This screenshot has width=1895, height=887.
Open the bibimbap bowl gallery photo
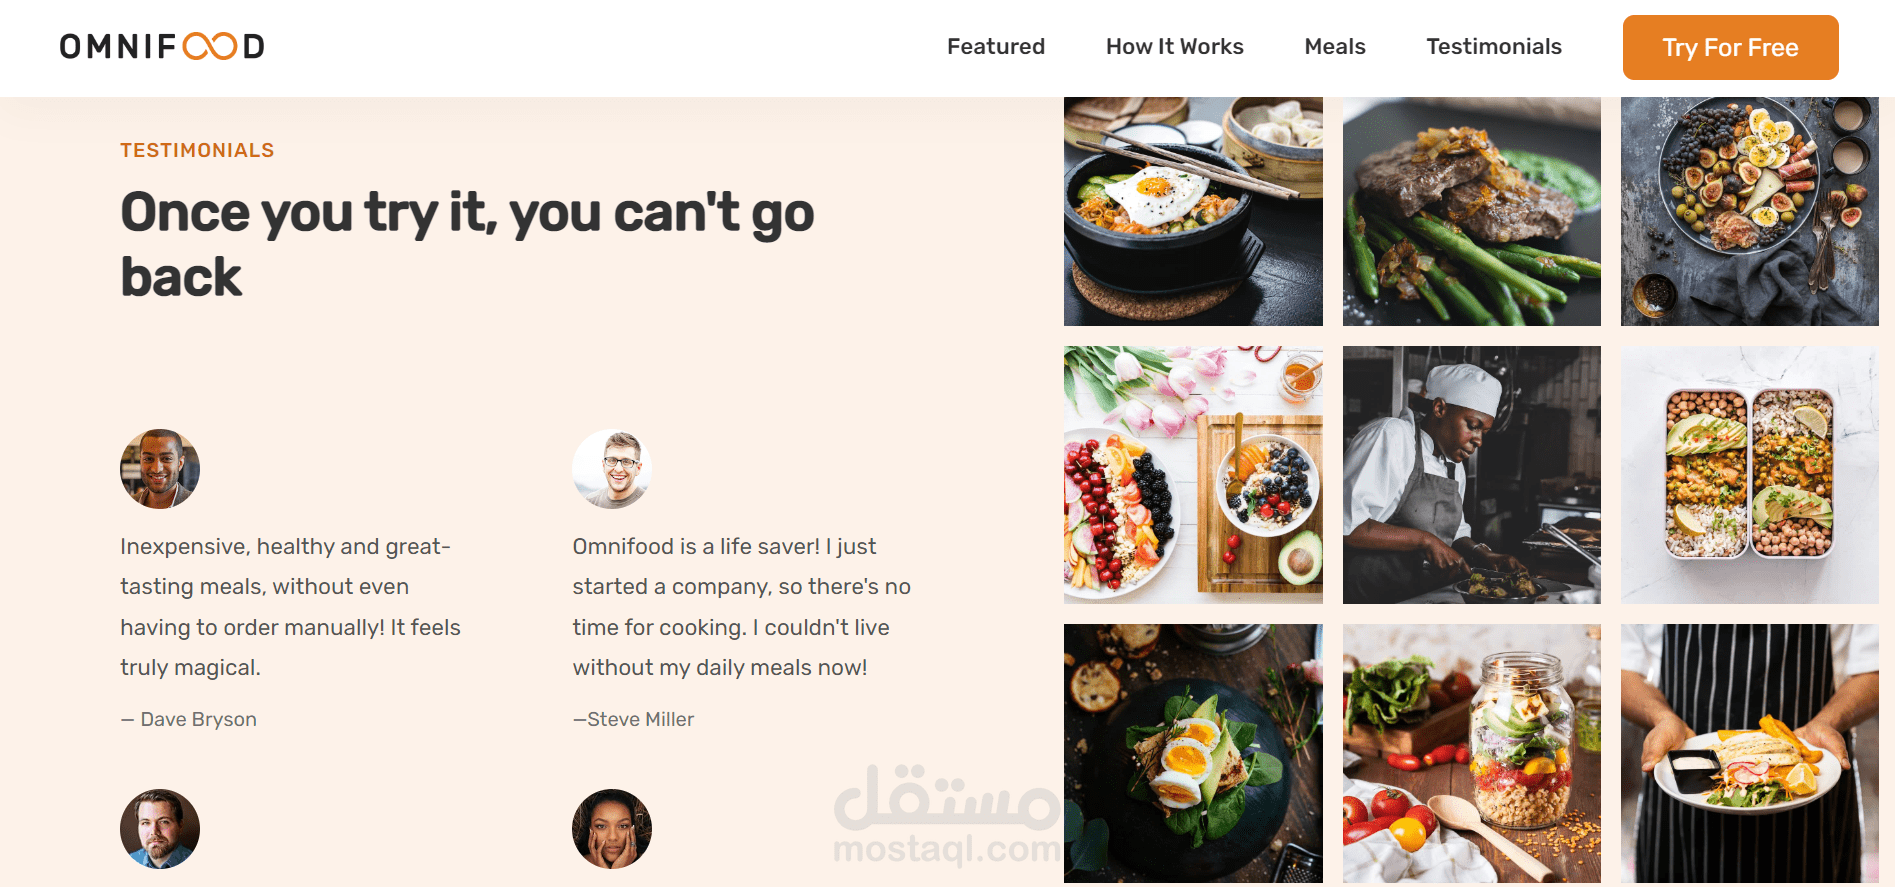click(x=1193, y=211)
